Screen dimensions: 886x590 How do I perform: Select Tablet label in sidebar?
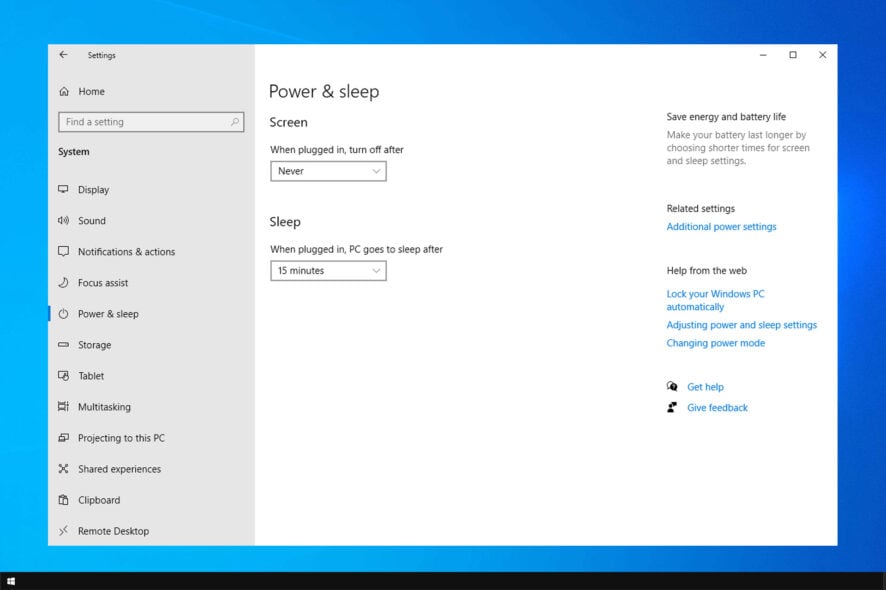pyautogui.click(x=91, y=376)
